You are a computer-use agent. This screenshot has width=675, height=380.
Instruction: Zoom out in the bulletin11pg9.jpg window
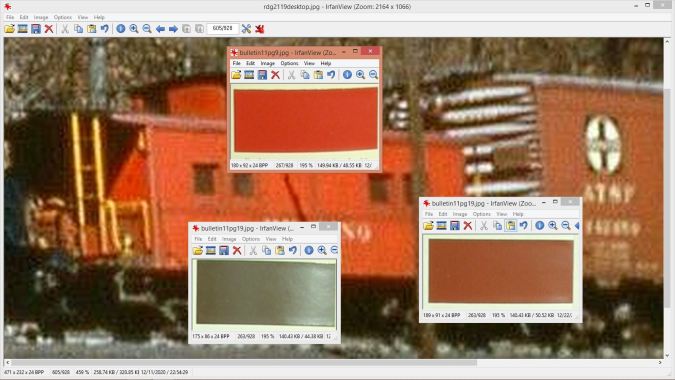pos(373,74)
